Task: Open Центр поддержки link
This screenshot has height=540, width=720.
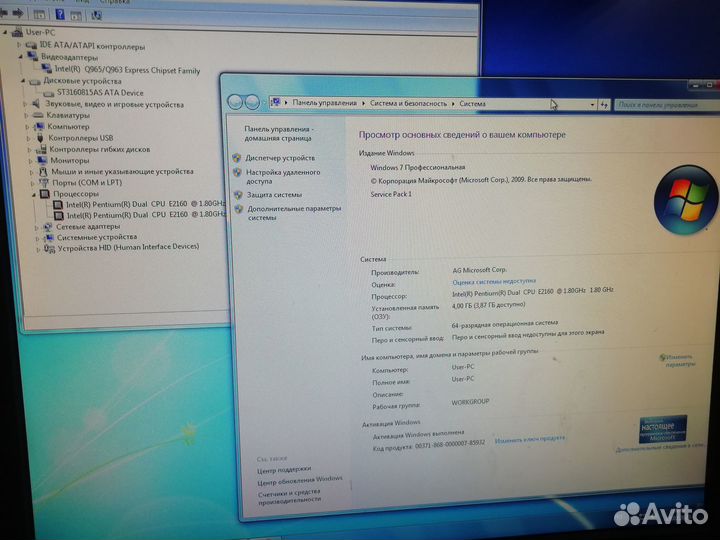Action: click(x=284, y=470)
